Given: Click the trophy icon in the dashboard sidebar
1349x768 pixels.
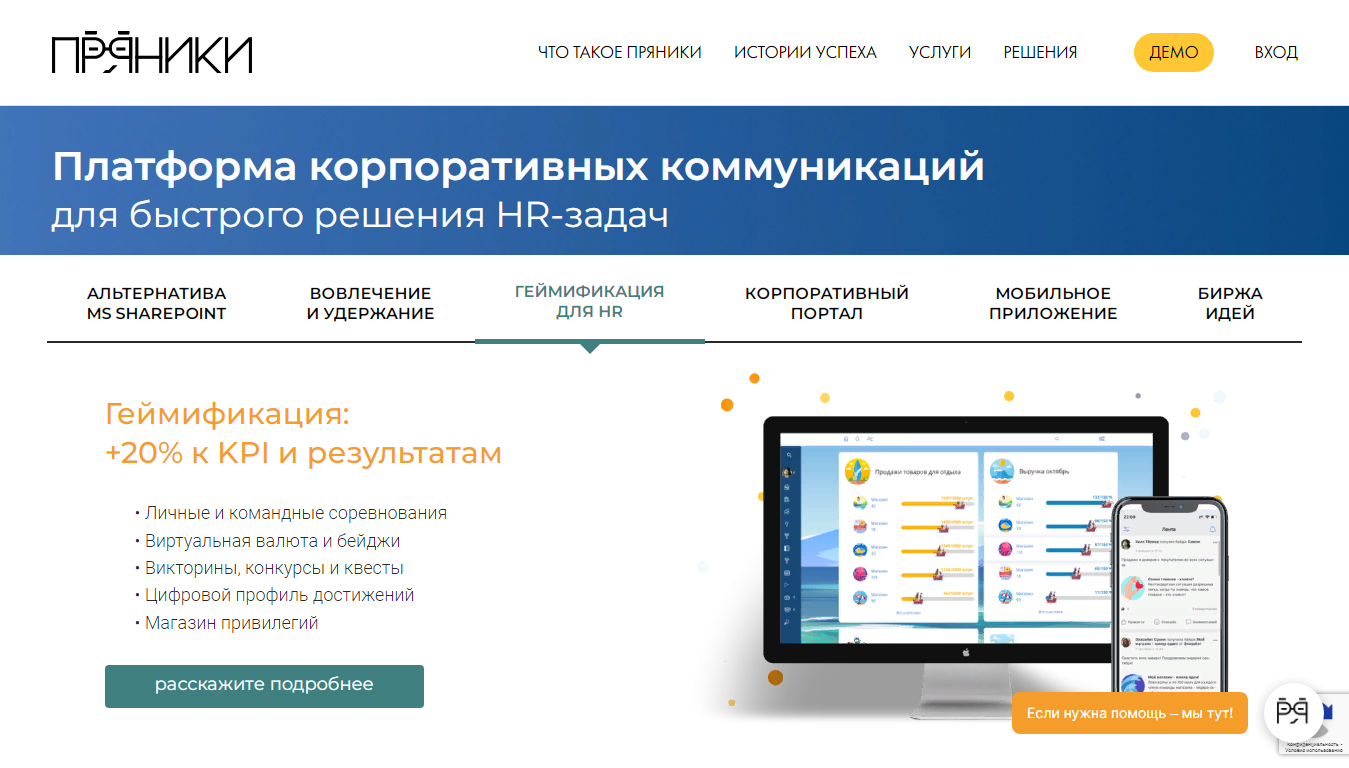Looking at the screenshot, I should pos(788,535).
